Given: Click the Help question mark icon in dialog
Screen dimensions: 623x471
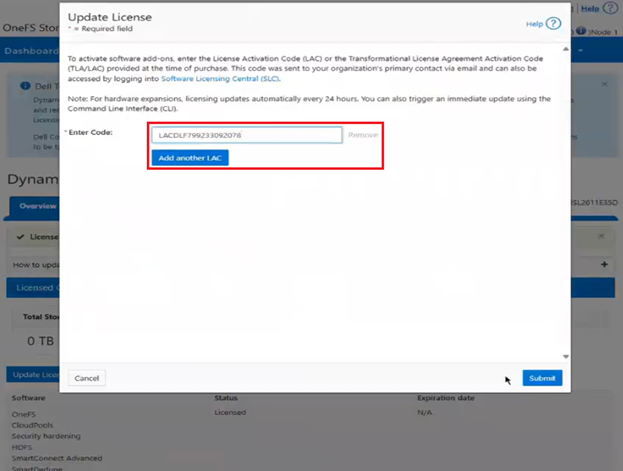Looking at the screenshot, I should (554, 23).
